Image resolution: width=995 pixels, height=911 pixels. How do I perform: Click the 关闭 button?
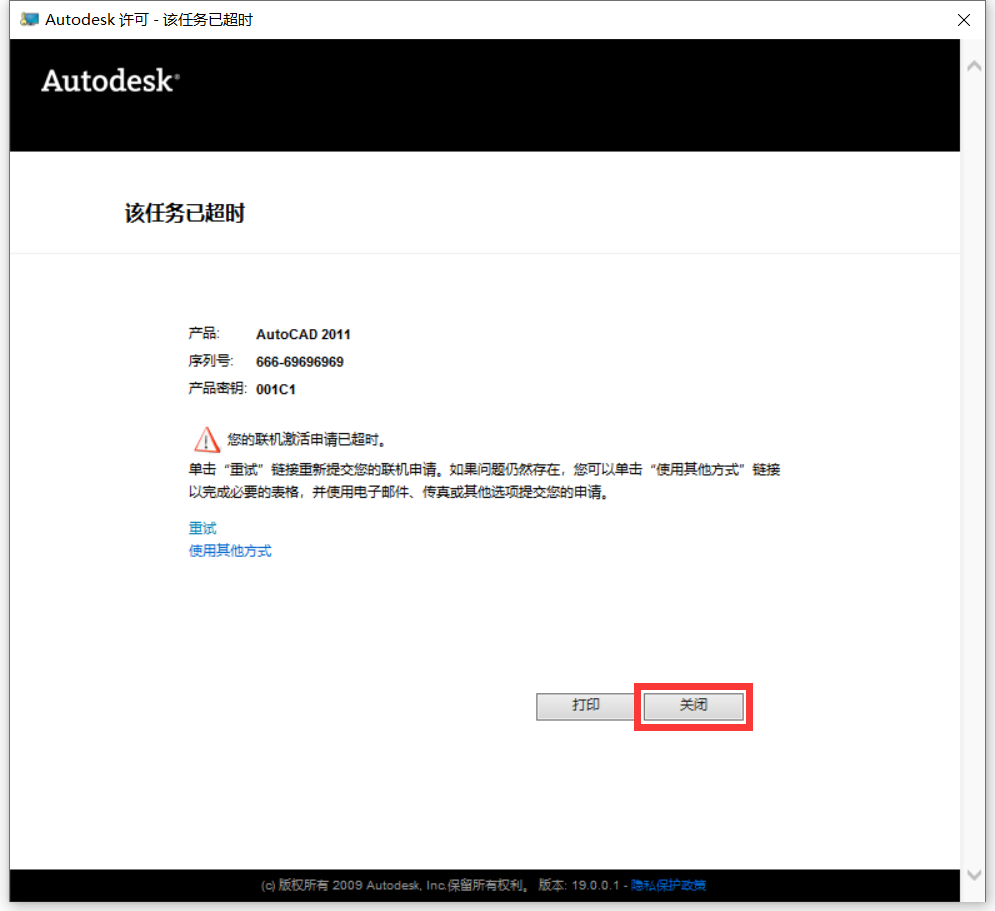[x=693, y=706]
